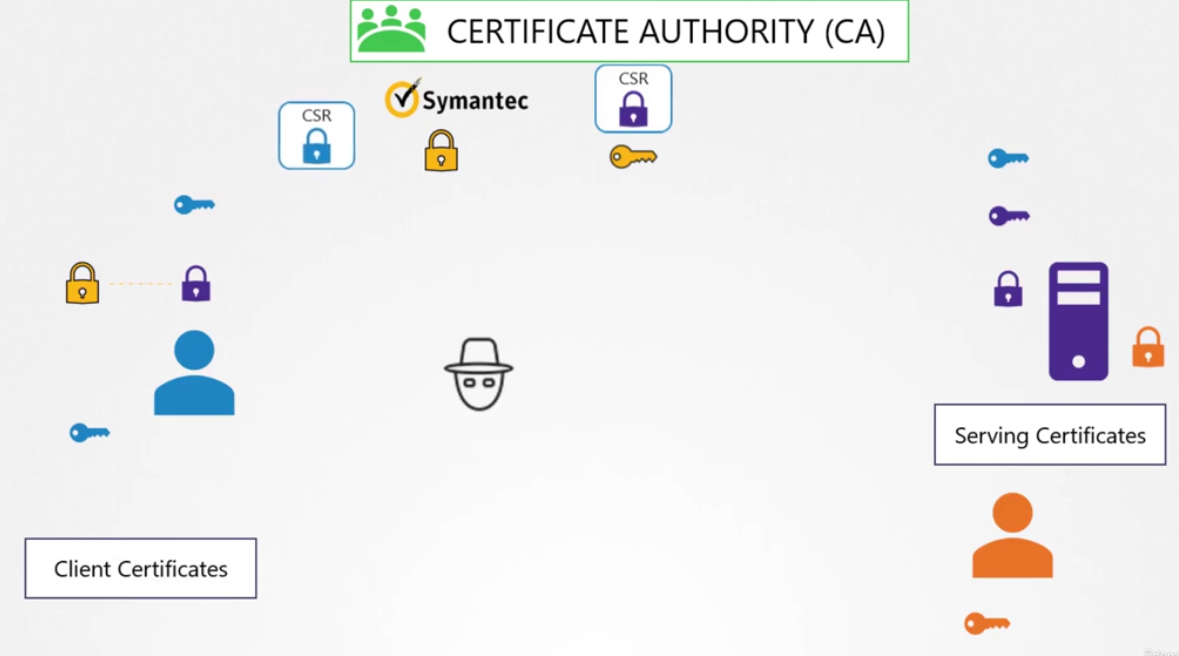Select the Certificate Authority (CA) title banner
Image resolution: width=1179 pixels, height=656 pixels.
point(629,31)
